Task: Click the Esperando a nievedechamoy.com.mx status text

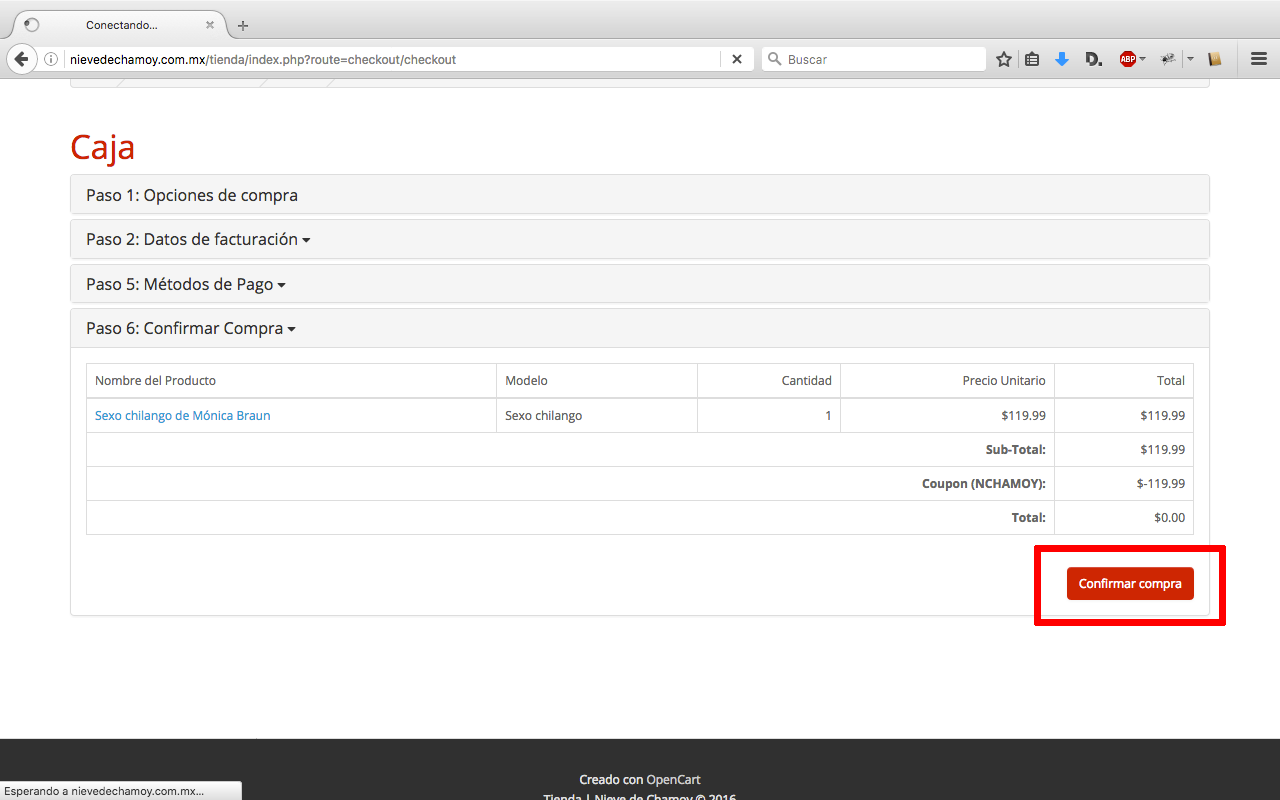Action: 104,791
